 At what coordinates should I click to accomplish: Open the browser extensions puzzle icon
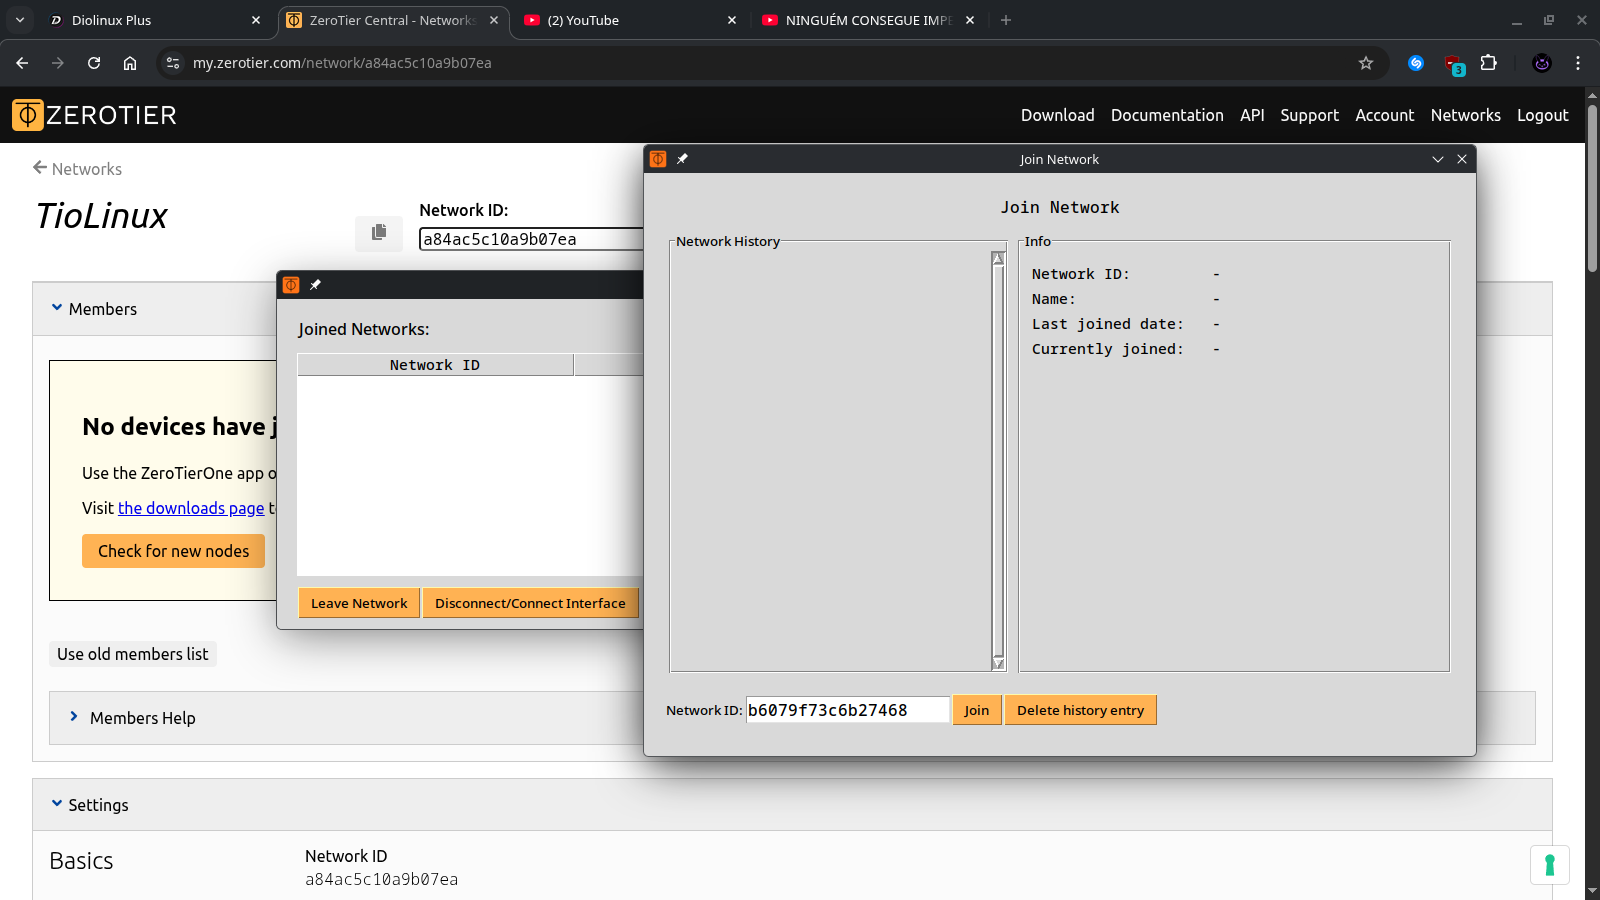click(x=1488, y=63)
